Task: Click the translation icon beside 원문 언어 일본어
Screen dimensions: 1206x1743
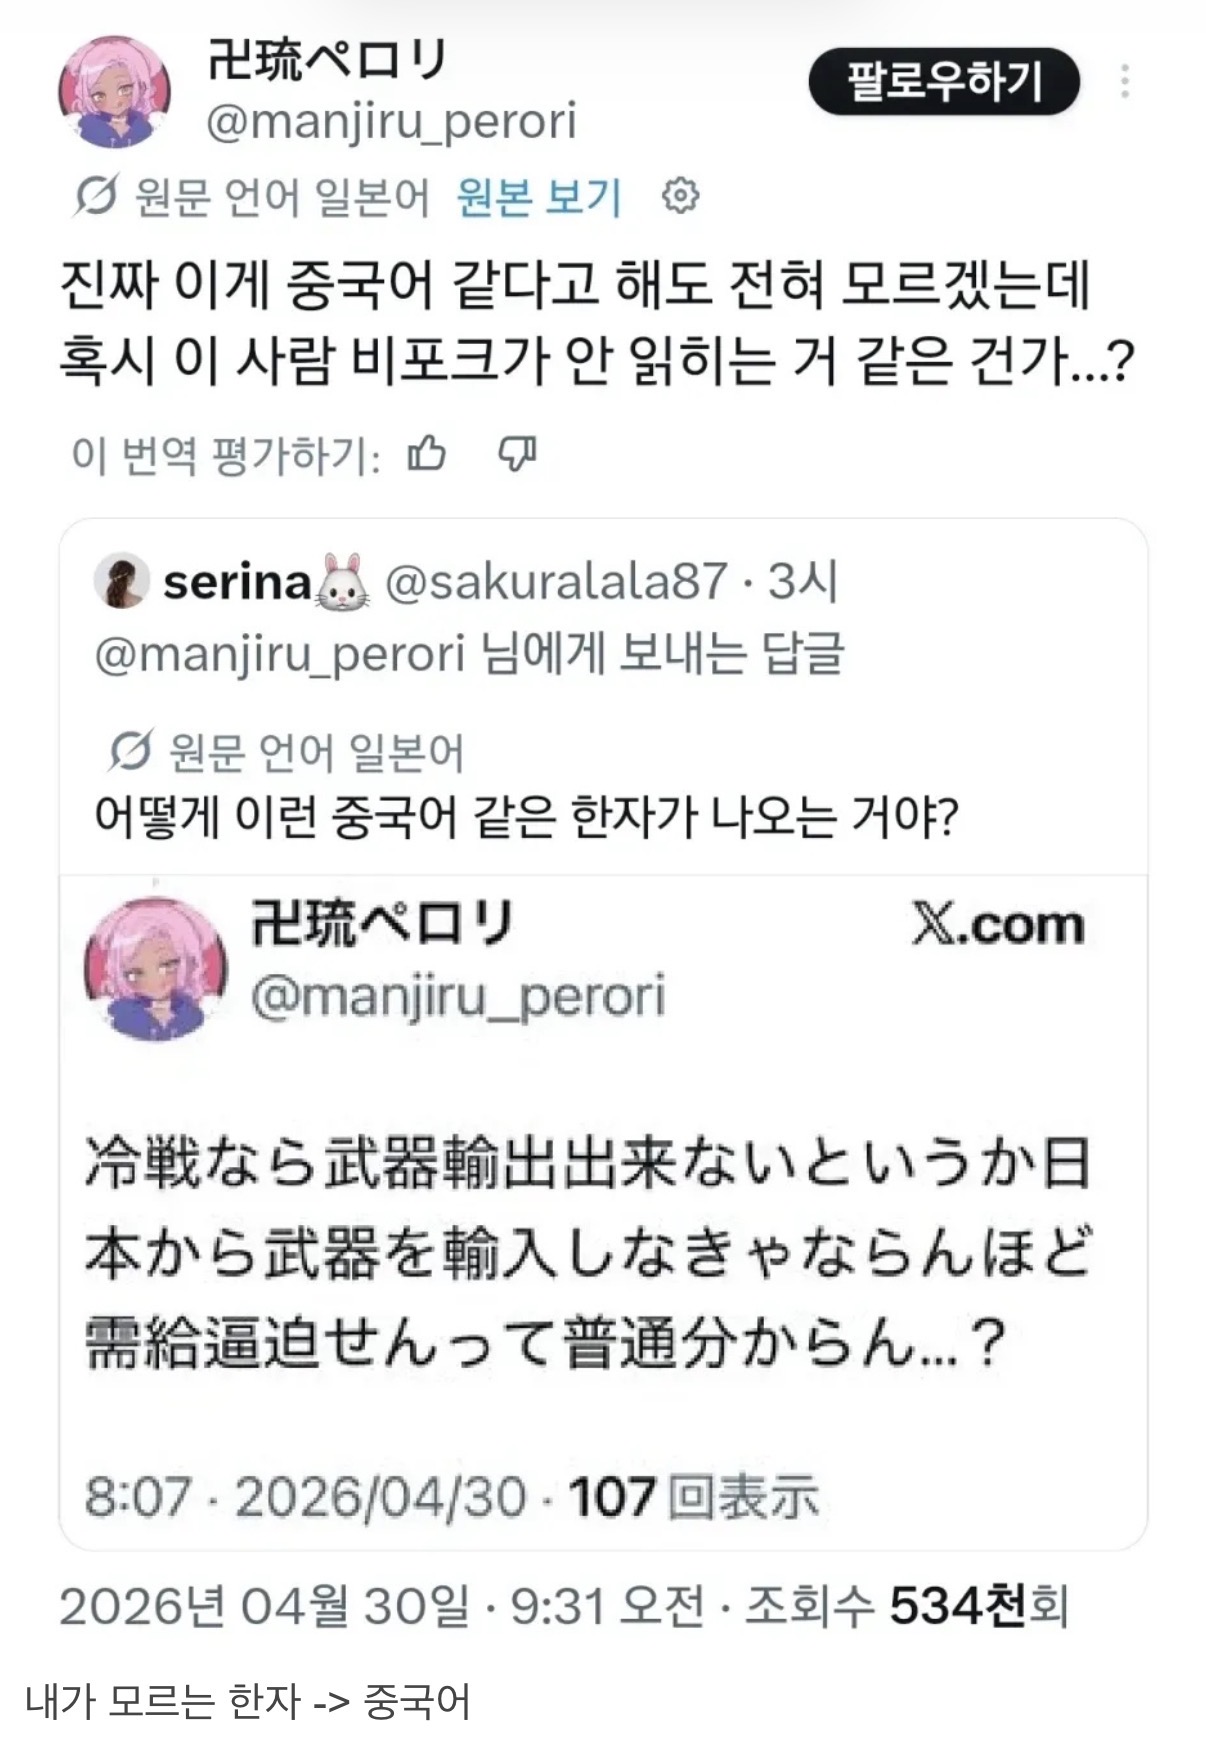Action: click(x=96, y=196)
